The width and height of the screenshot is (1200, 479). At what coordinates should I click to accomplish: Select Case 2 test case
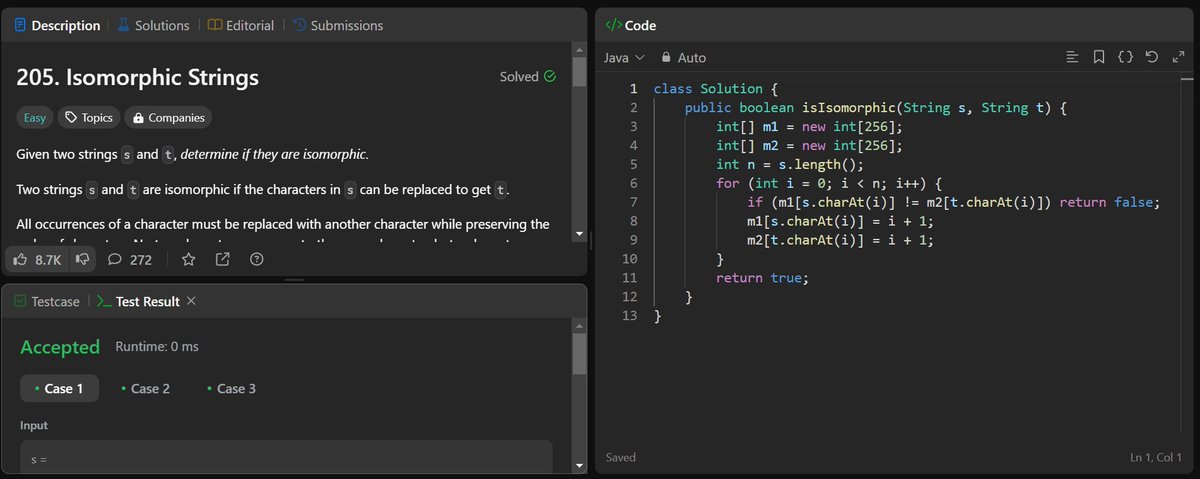[x=145, y=388]
